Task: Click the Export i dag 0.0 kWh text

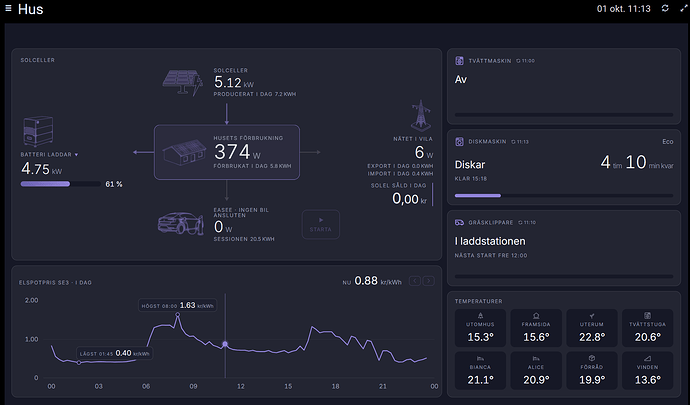Action: click(400, 166)
